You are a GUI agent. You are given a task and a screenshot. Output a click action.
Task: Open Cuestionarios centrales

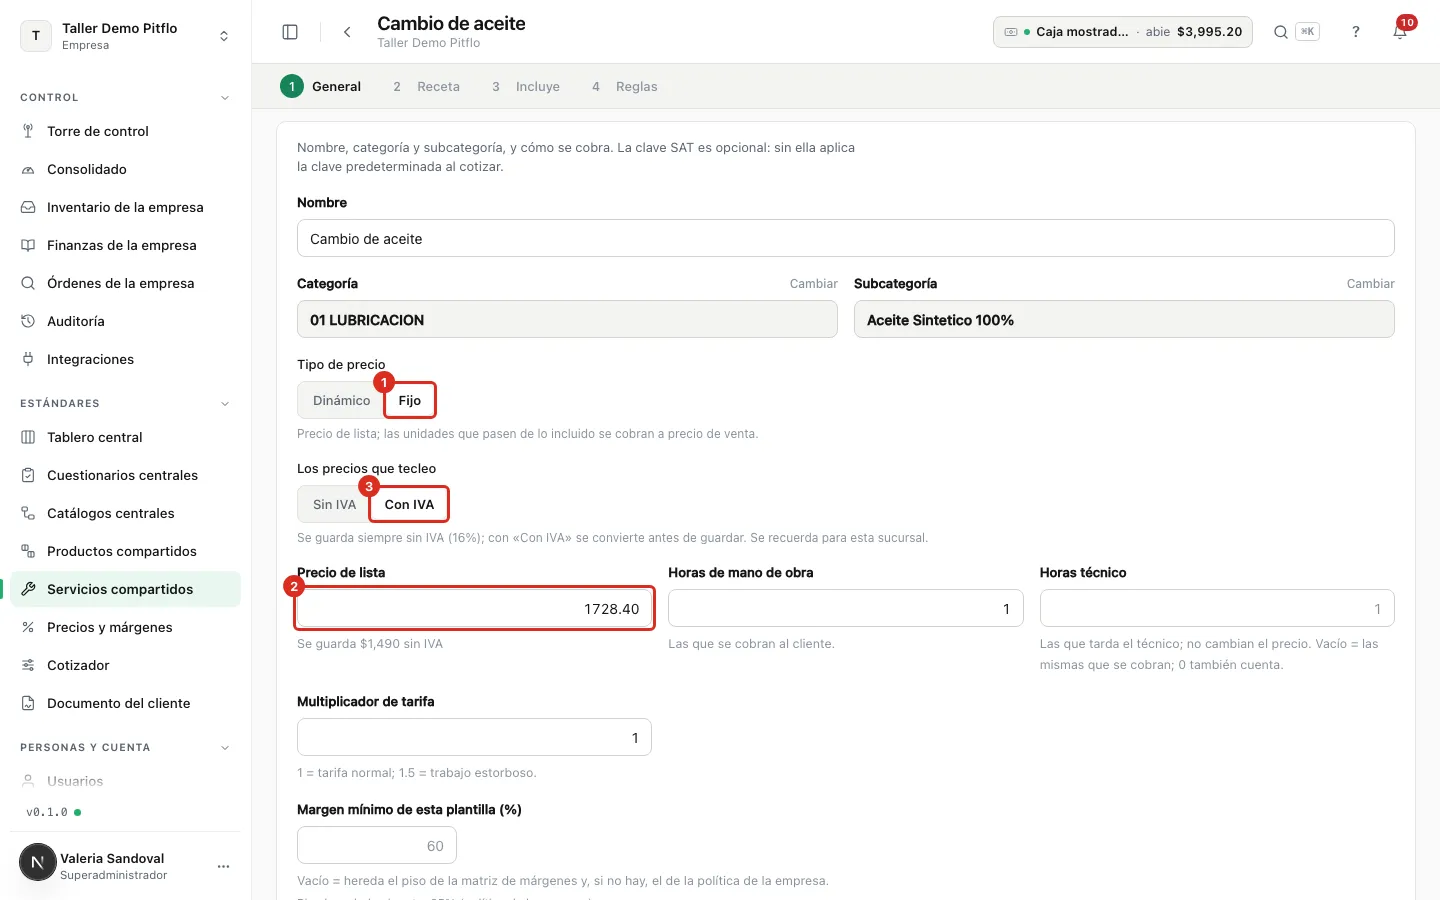pos(125,475)
